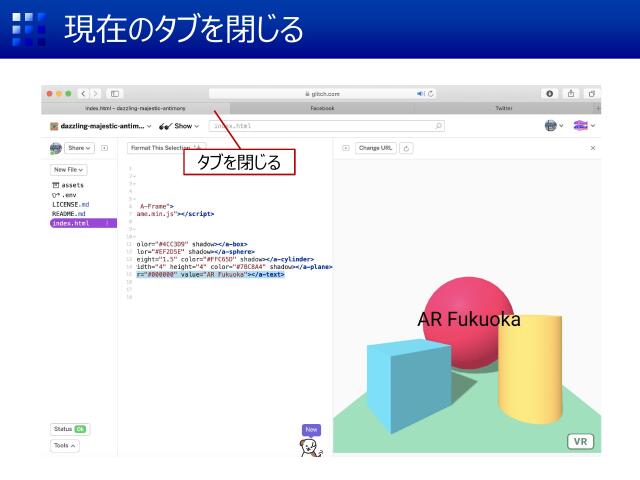Open the Share dropdown
Image resolution: width=640 pixels, height=480 pixels.
[x=80, y=148]
